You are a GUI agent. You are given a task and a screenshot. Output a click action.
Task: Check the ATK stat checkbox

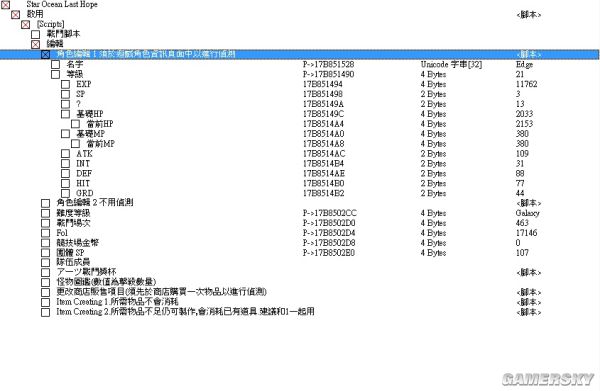65,154
